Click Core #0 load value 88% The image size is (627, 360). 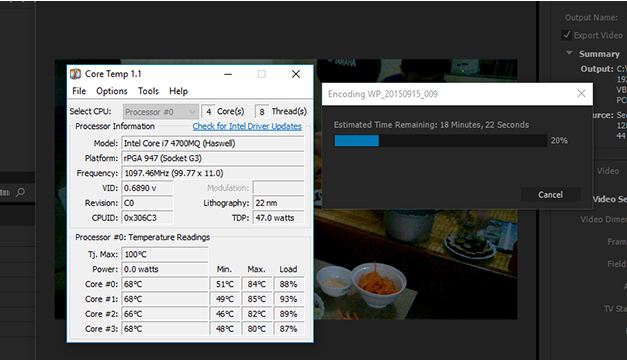click(x=289, y=284)
